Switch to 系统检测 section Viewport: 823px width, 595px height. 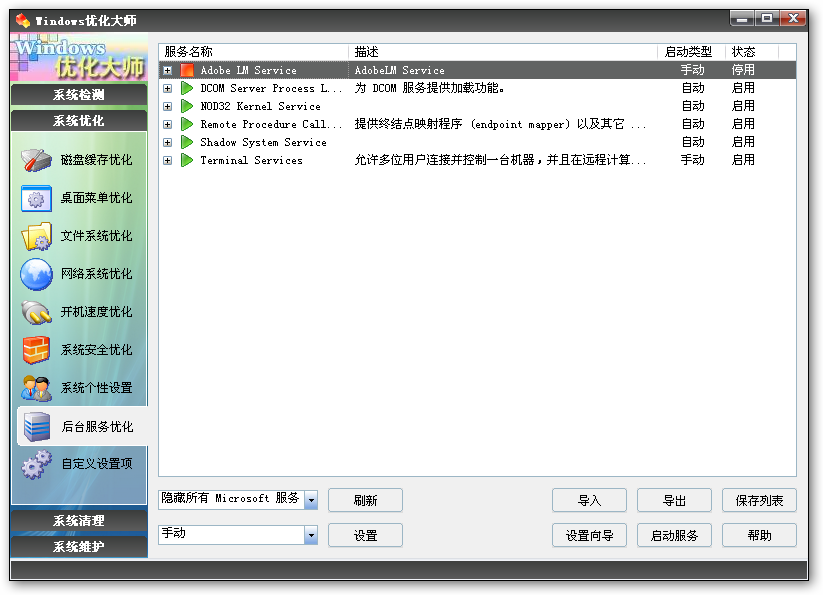tap(79, 94)
